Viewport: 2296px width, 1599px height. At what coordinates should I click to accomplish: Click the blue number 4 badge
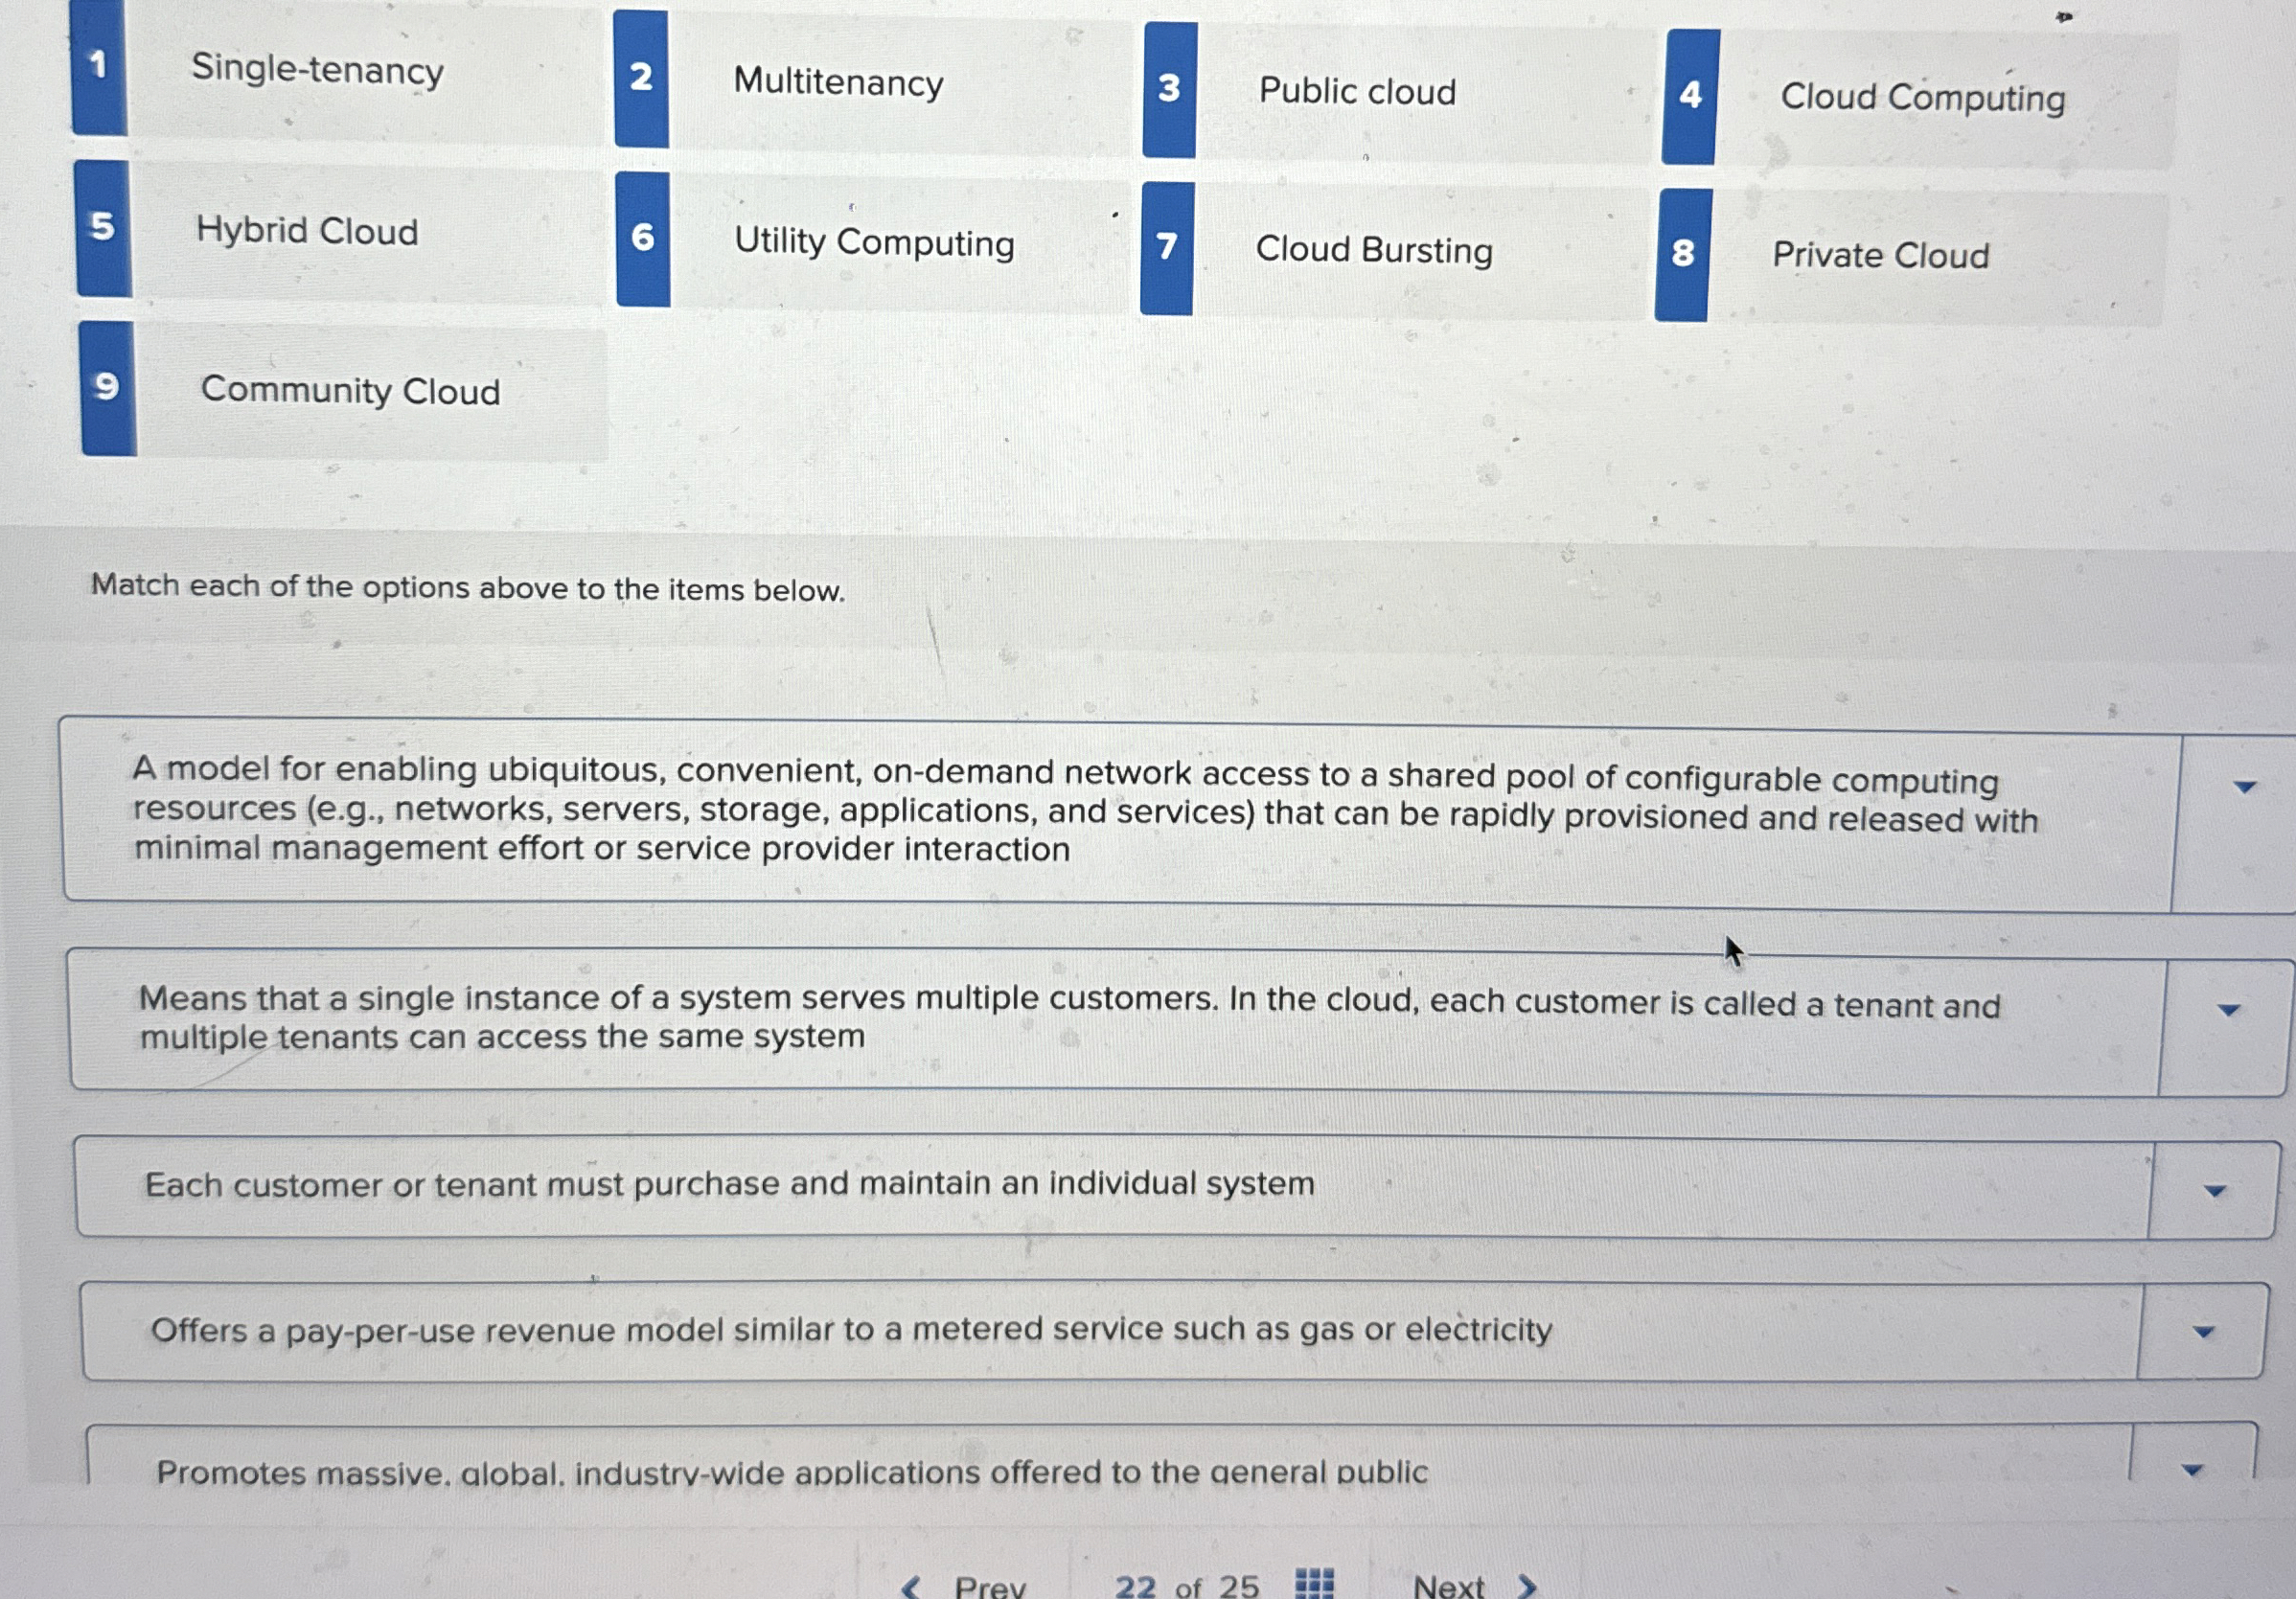[x=1690, y=96]
